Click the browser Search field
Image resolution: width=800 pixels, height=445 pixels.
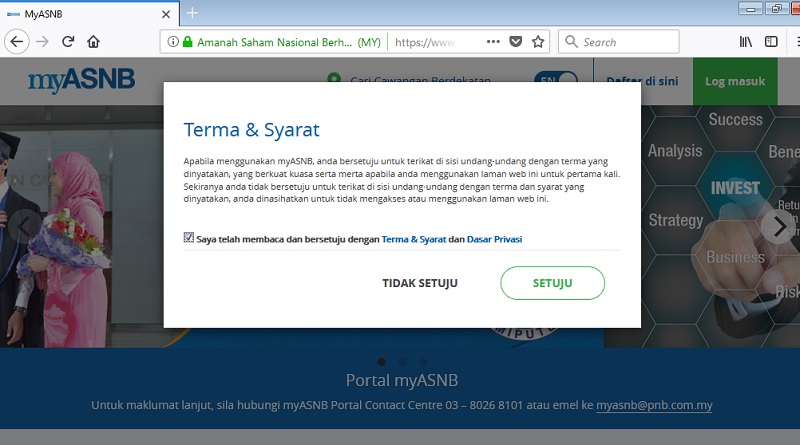(619, 42)
